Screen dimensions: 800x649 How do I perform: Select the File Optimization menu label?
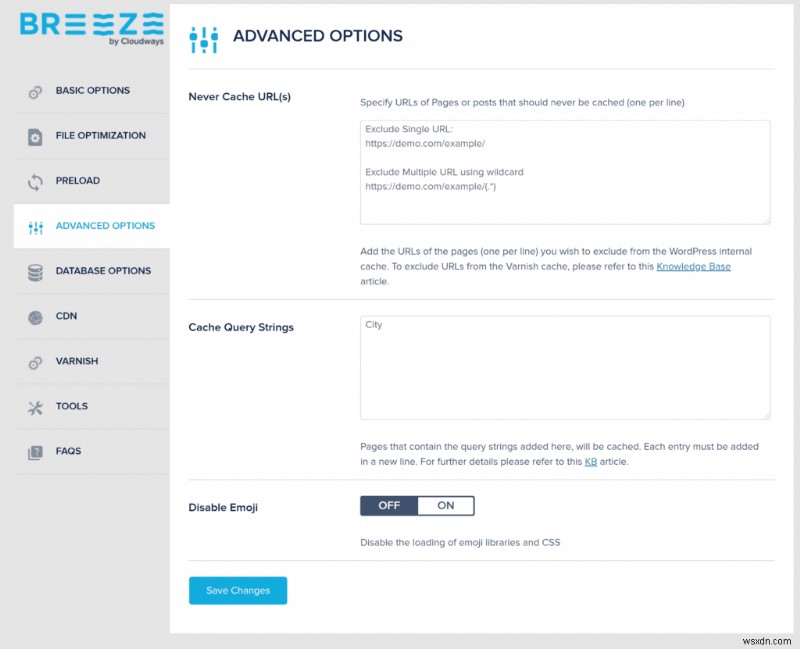point(101,136)
